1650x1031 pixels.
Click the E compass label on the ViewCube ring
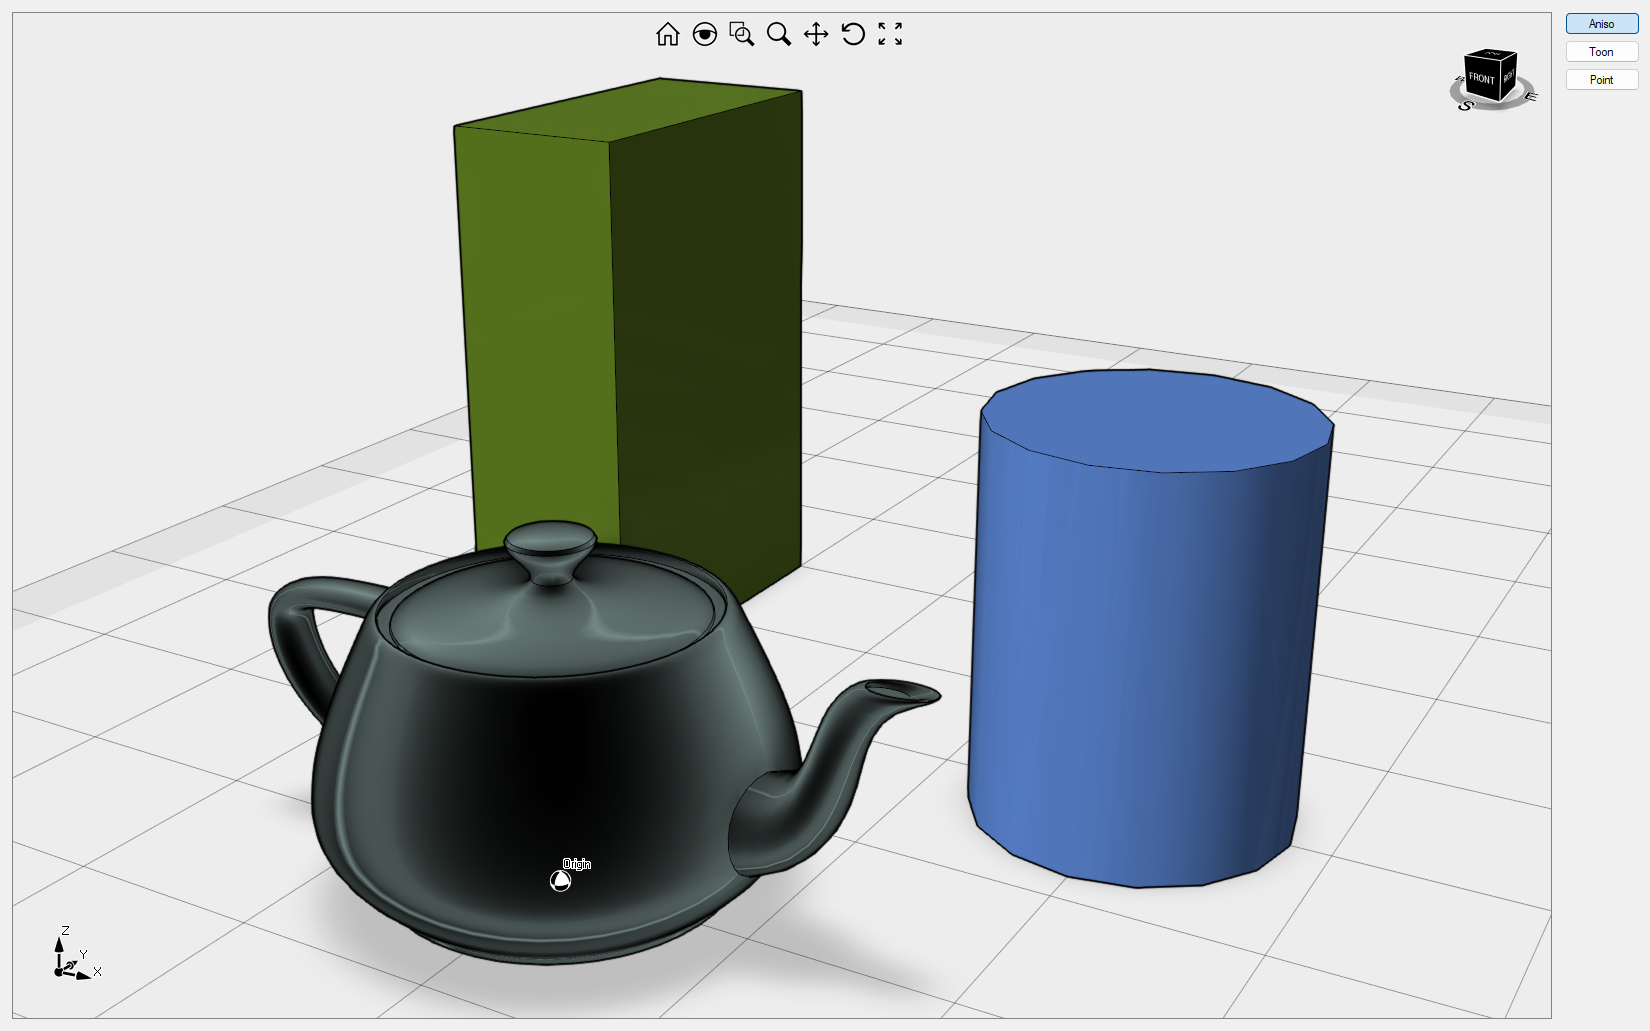1531,96
